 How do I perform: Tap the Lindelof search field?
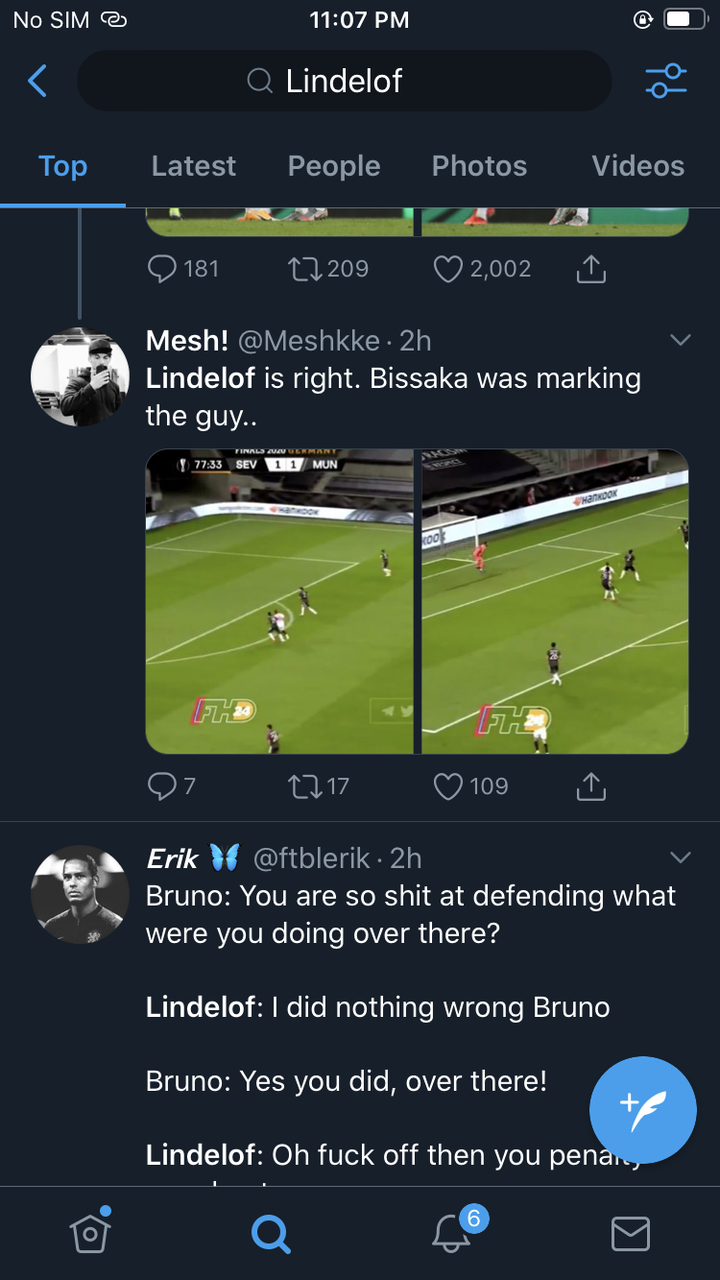[344, 81]
